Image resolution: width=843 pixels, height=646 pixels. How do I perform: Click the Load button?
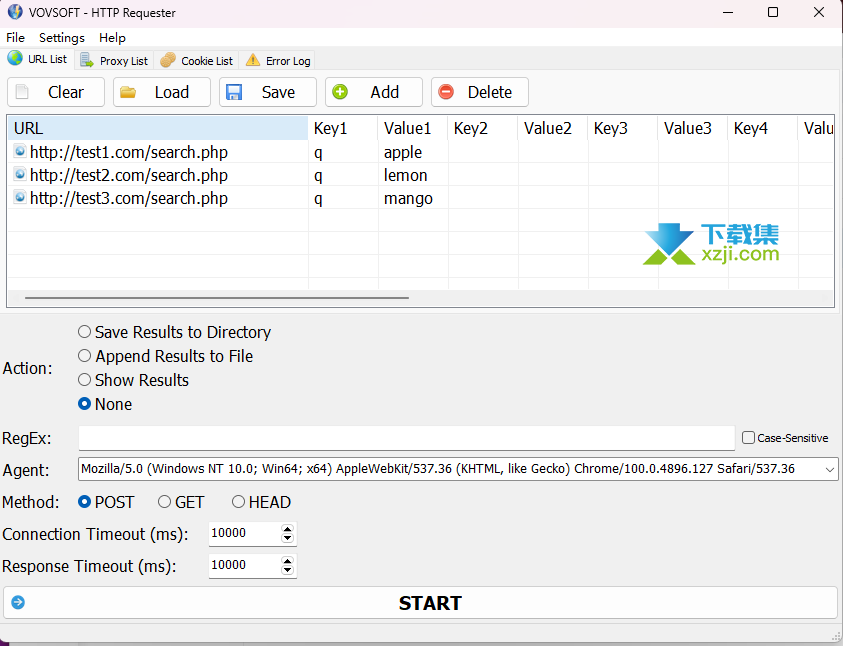(x=162, y=92)
